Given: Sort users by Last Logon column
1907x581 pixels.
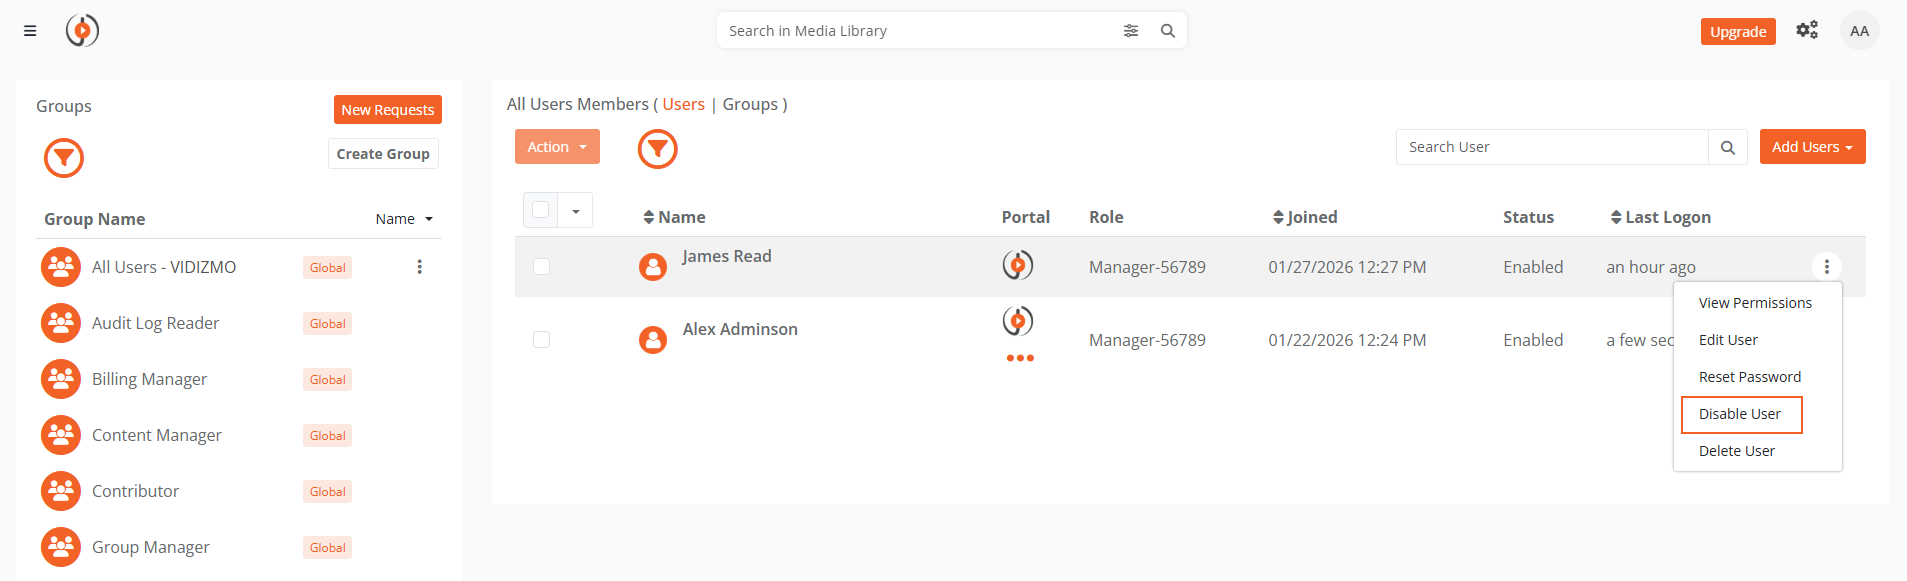Looking at the screenshot, I should point(1660,217).
